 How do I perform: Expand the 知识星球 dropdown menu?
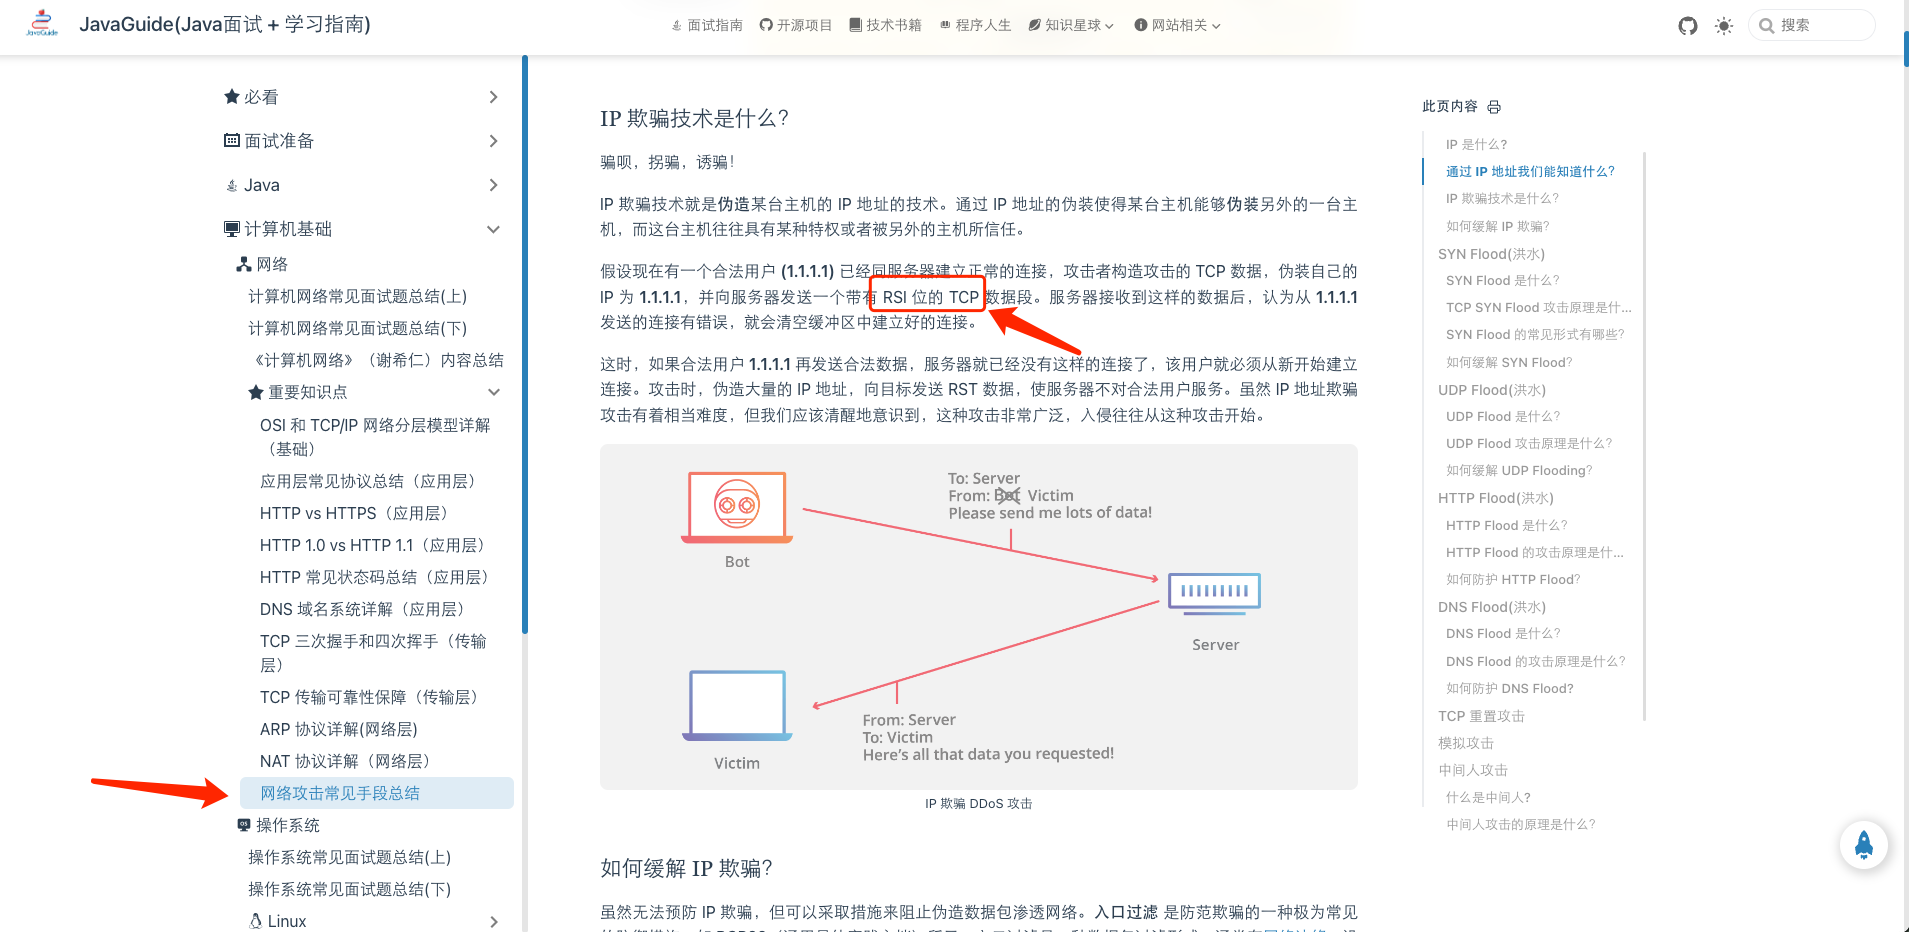[1070, 25]
